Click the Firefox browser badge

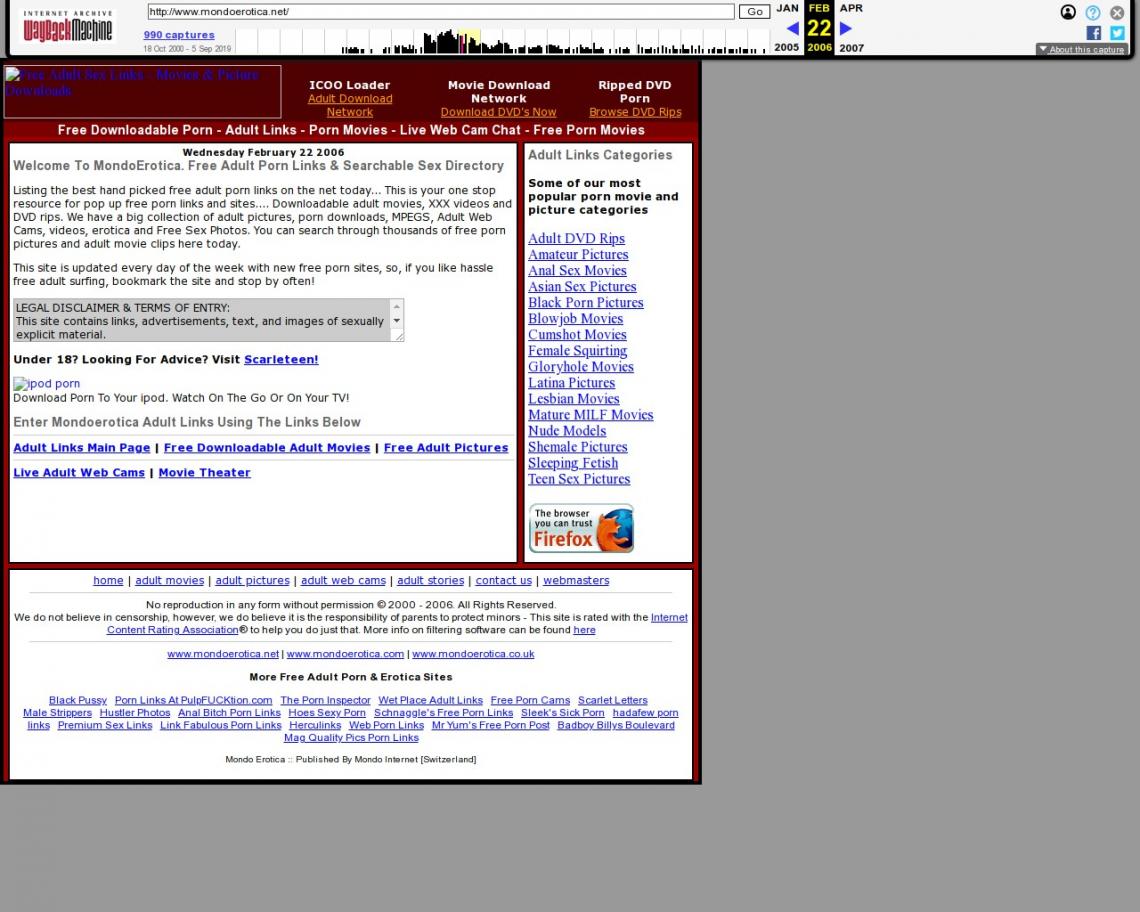(581, 528)
